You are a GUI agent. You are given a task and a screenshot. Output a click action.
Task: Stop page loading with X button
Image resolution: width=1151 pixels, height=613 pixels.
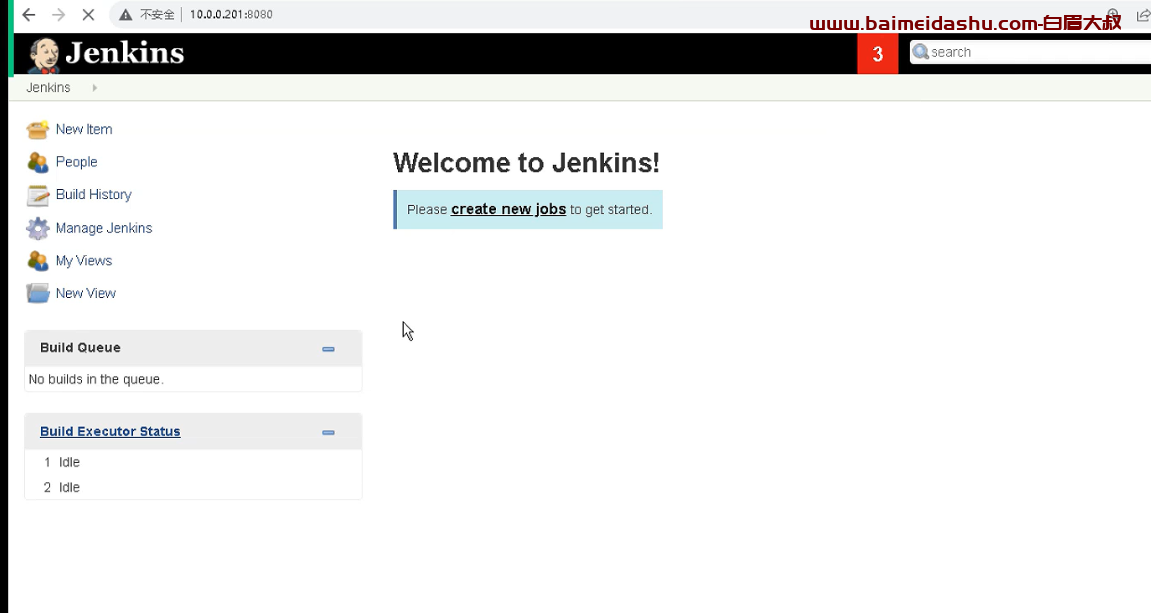(88, 15)
